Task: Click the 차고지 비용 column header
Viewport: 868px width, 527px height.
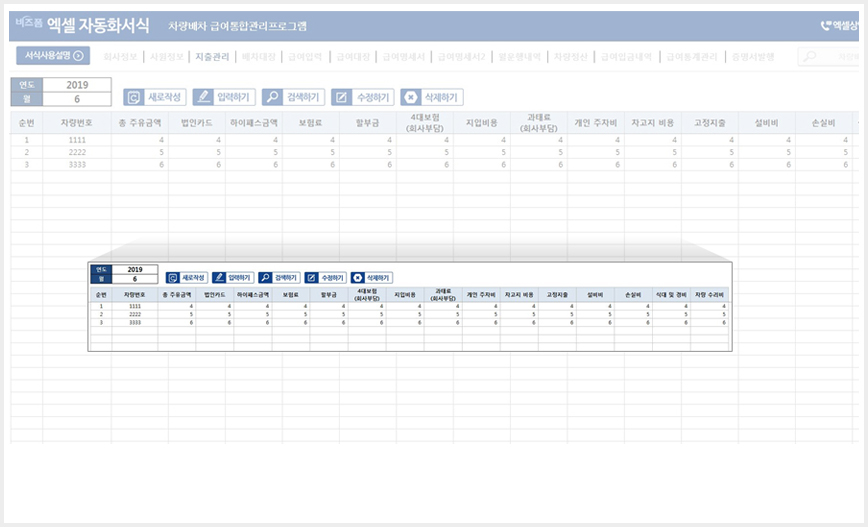Action: pos(653,123)
